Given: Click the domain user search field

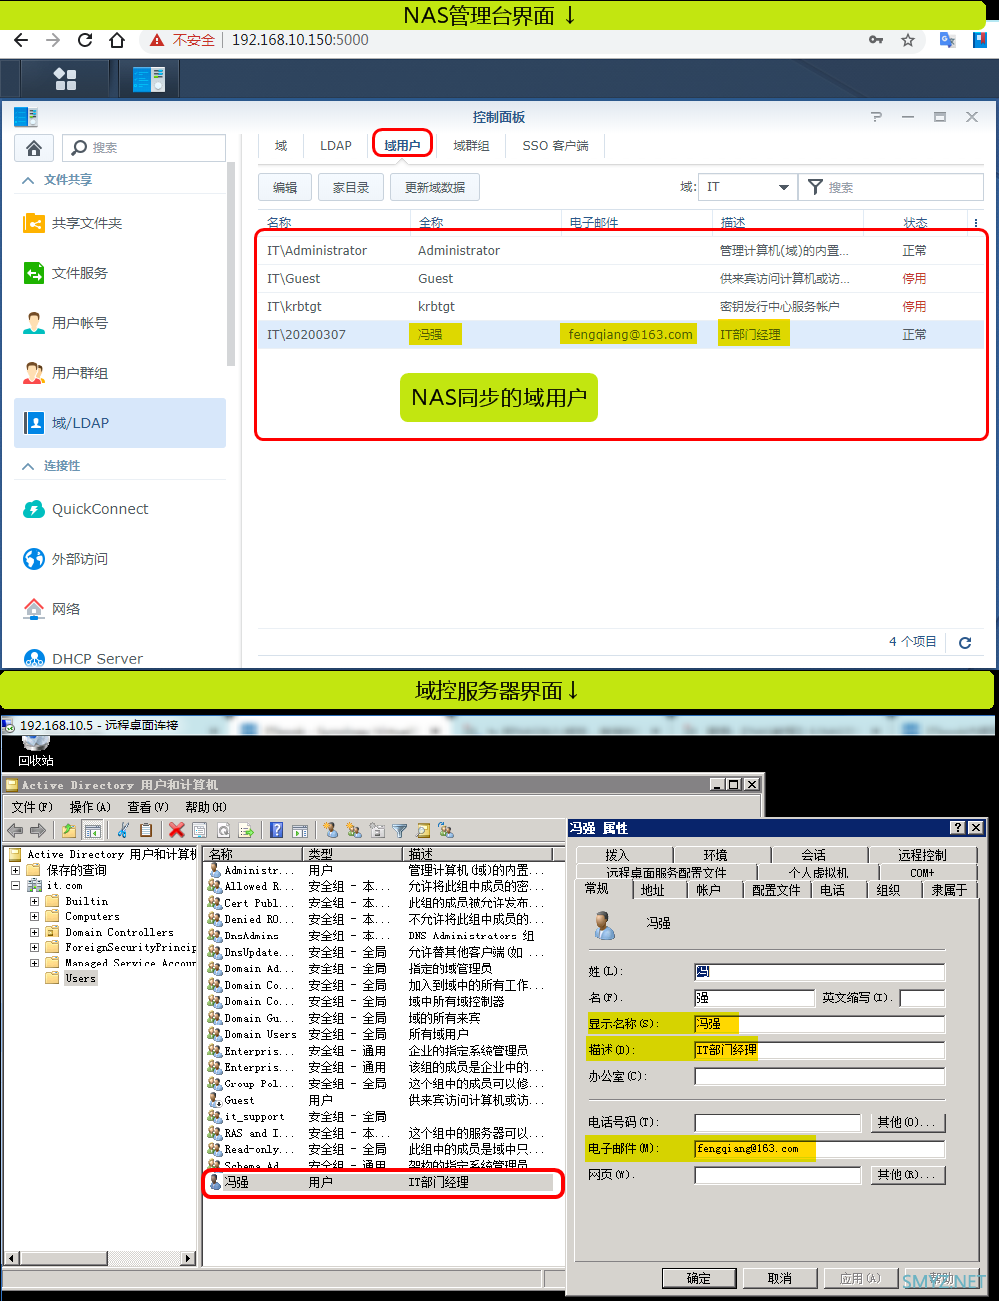Looking at the screenshot, I should point(890,187).
